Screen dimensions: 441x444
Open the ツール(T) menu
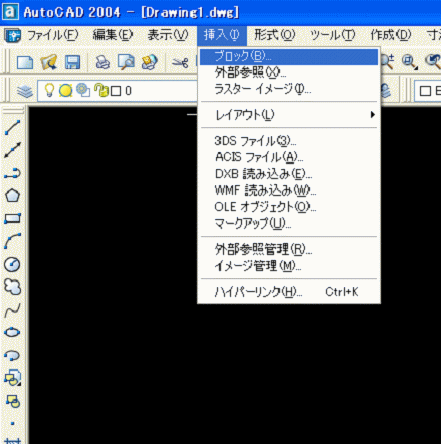pyautogui.click(x=333, y=35)
